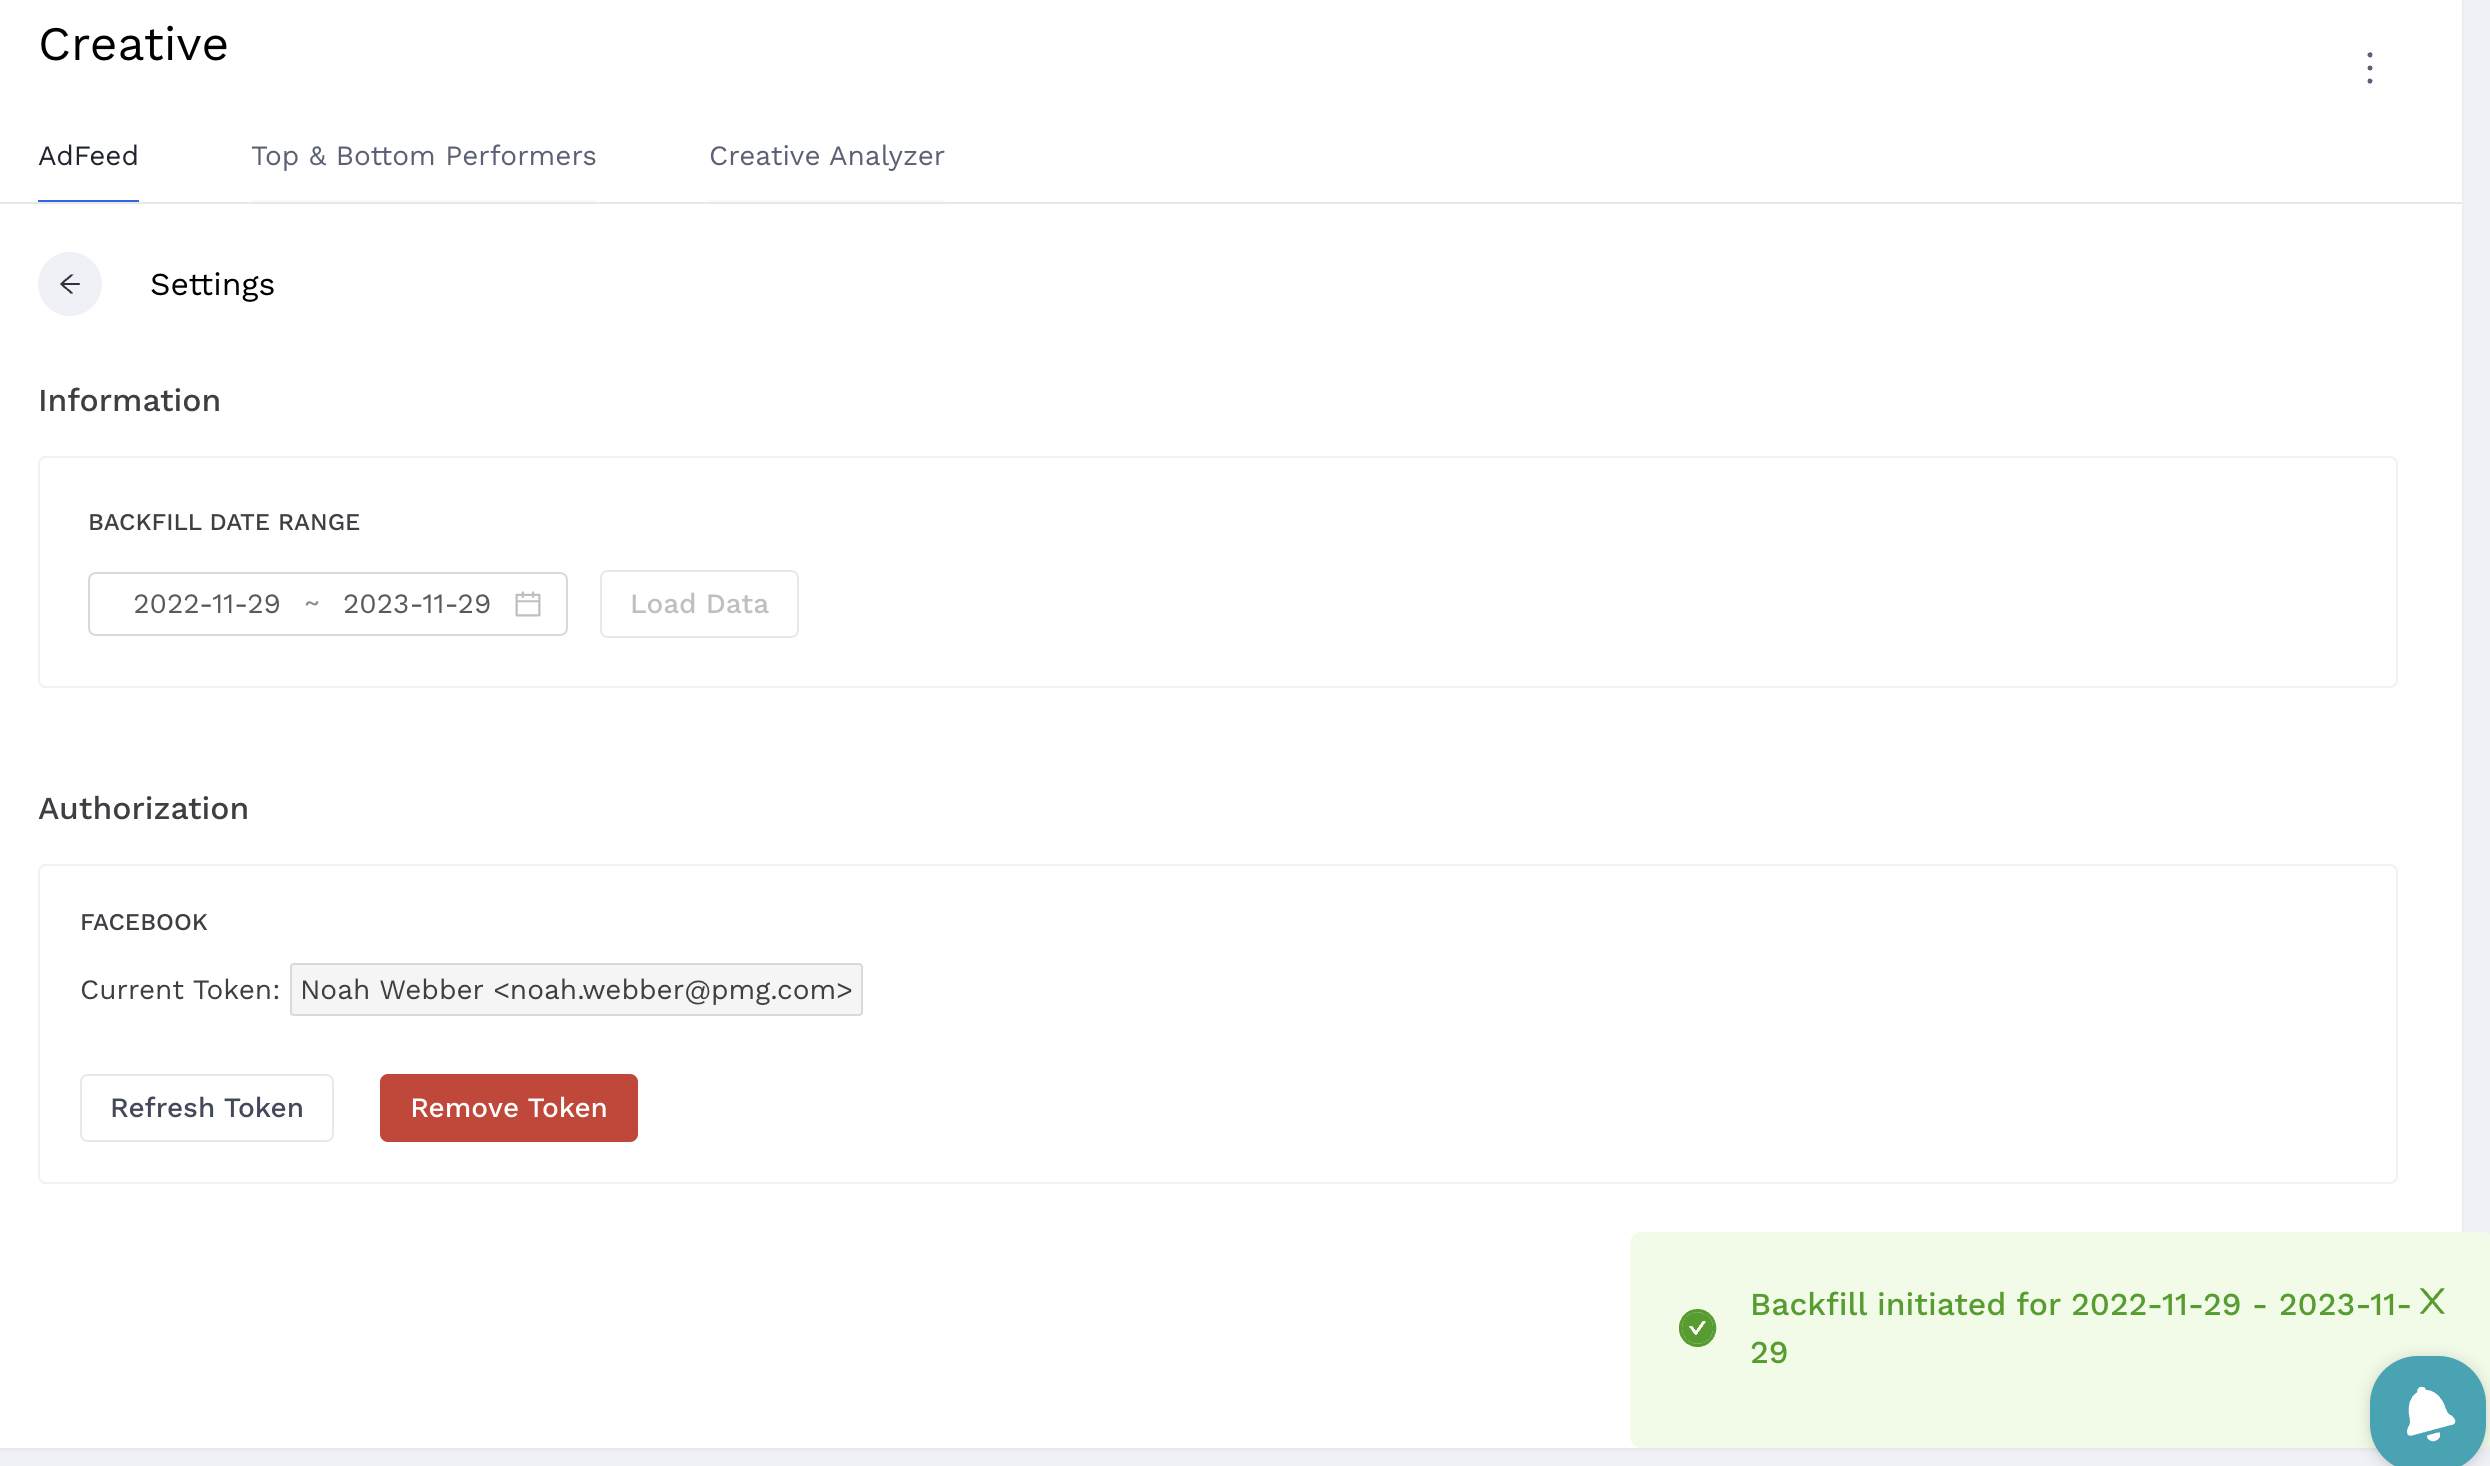This screenshot has height=1466, width=2490.
Task: Select the AdFeed tab
Action: (x=88, y=156)
